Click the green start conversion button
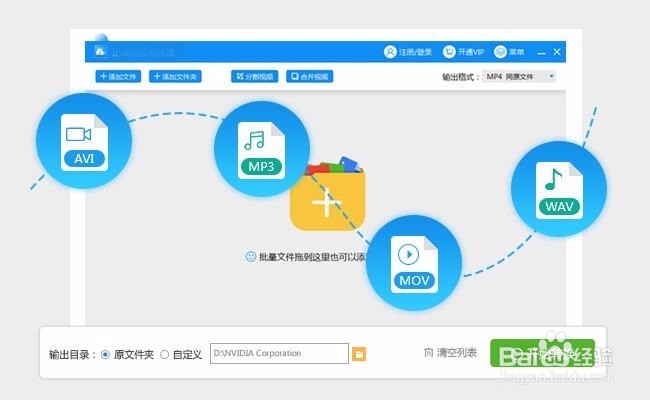This screenshot has height=400, width=650. [542, 353]
